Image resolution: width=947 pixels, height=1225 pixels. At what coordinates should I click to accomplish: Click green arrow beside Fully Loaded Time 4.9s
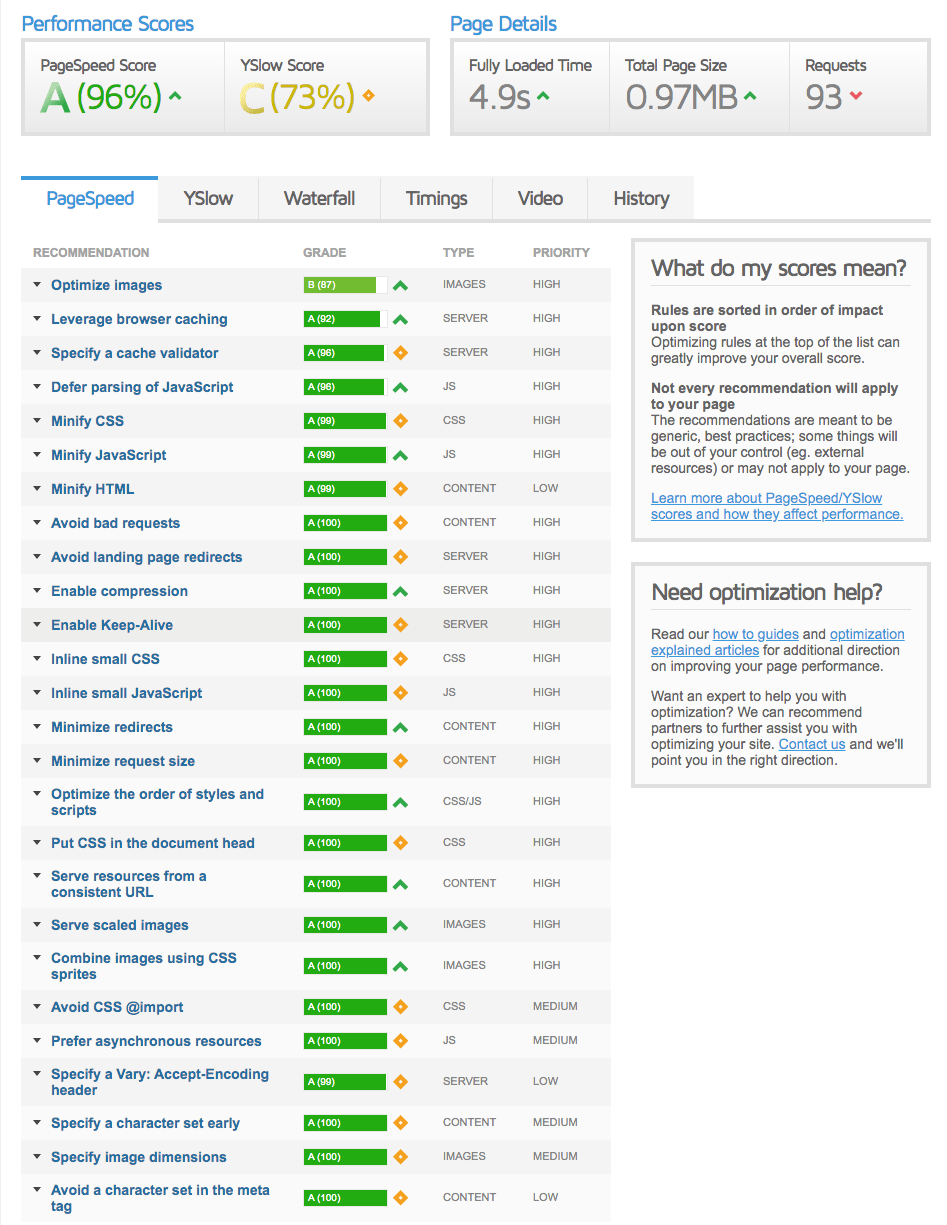coord(543,97)
